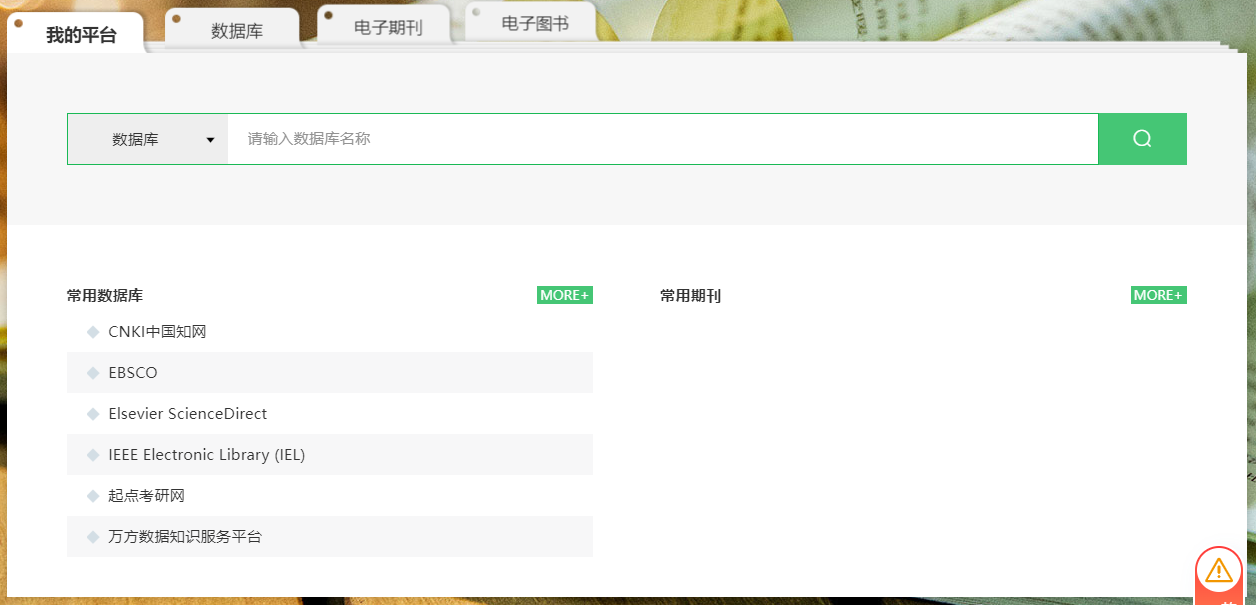Open the IEEE Electronic Library (IEL) link
This screenshot has height=605, width=1256.
206,455
